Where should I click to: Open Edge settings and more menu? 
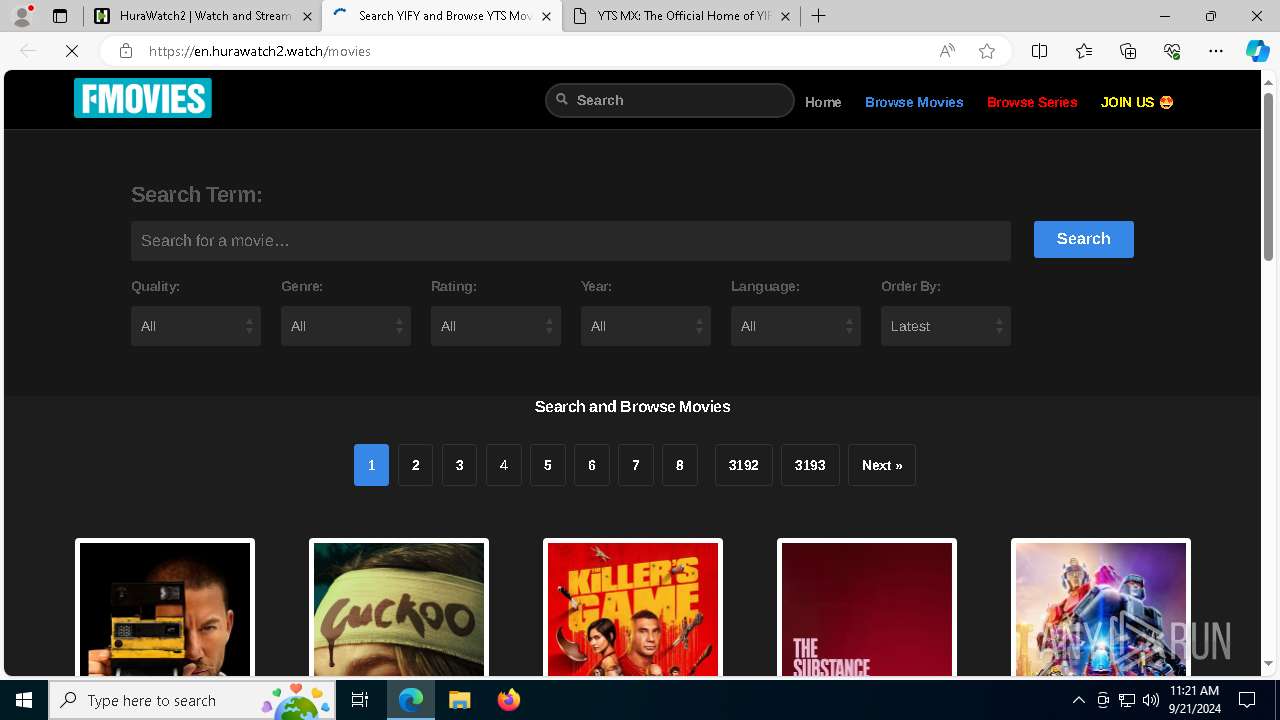pos(1216,51)
